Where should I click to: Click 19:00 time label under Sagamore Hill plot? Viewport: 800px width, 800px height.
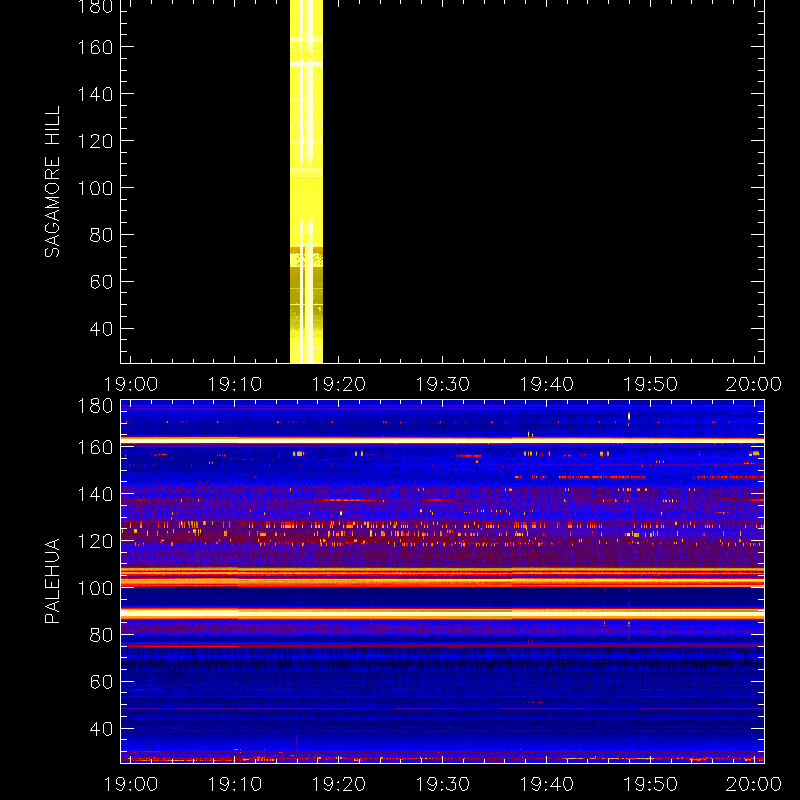coord(131,384)
